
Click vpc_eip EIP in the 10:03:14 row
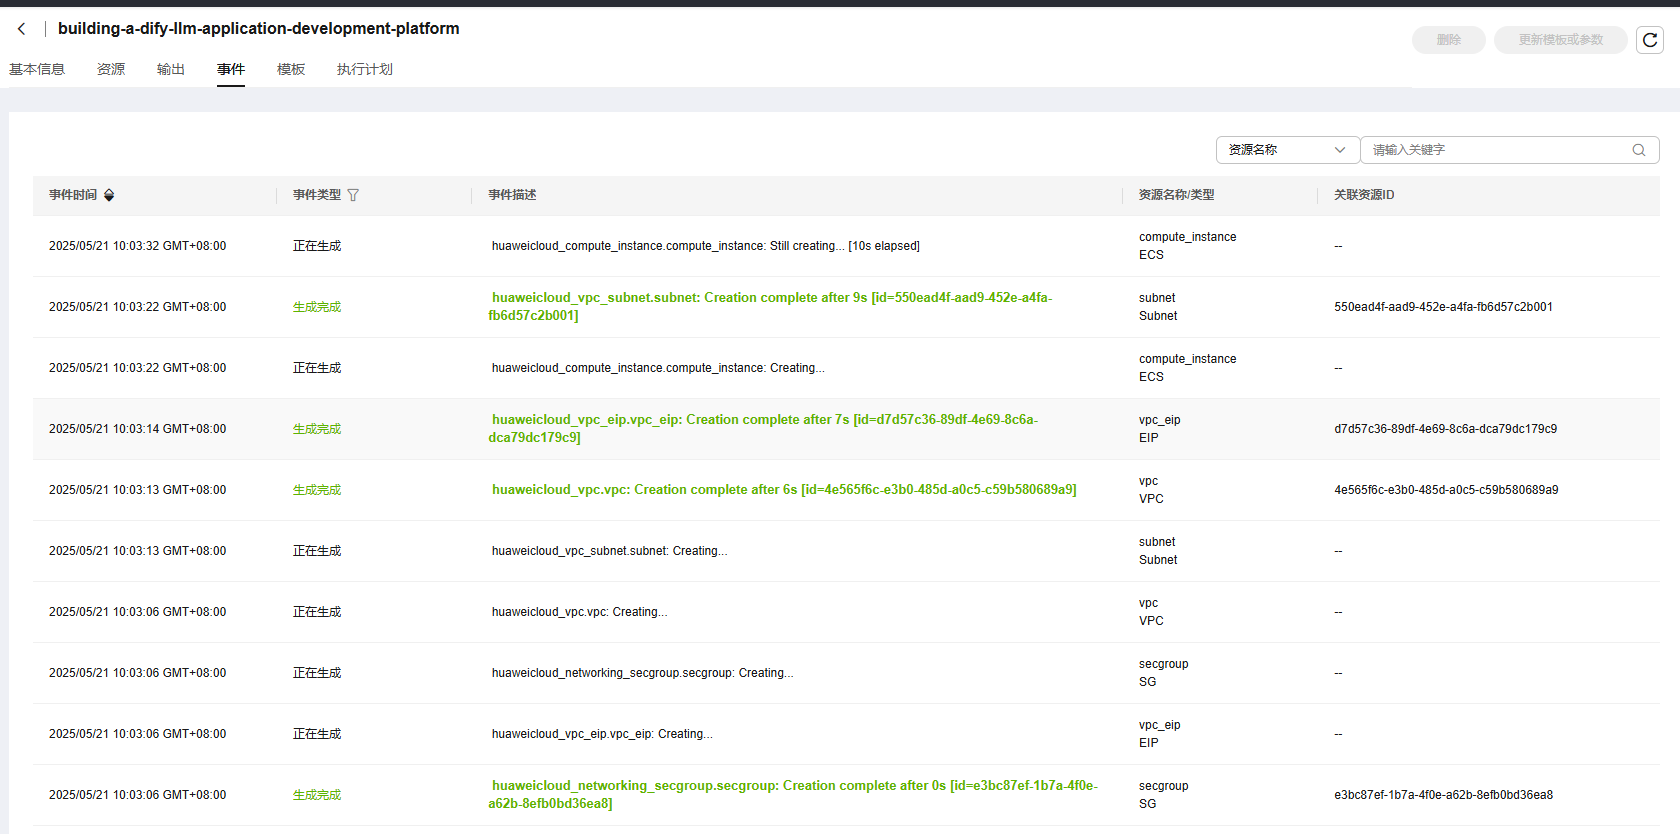(x=1160, y=429)
